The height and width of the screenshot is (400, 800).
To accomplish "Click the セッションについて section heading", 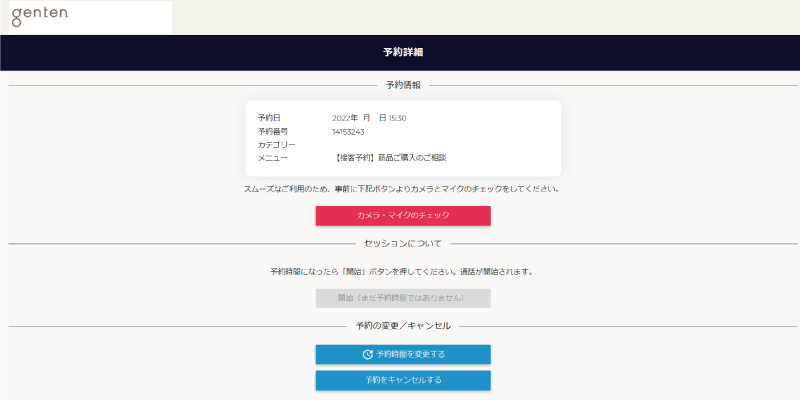I will coord(403,243).
